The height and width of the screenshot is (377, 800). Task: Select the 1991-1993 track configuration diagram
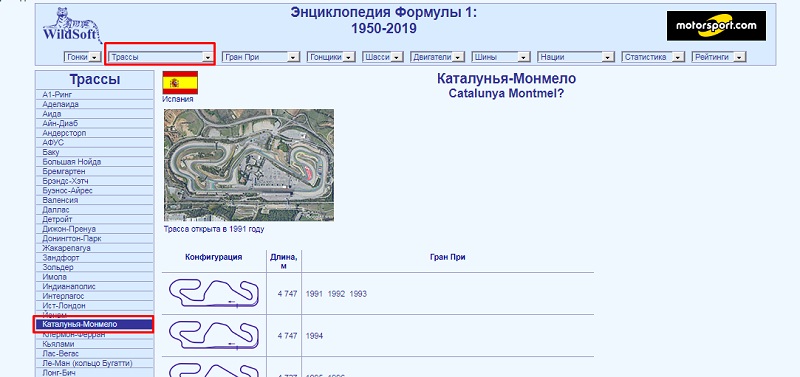(x=214, y=293)
